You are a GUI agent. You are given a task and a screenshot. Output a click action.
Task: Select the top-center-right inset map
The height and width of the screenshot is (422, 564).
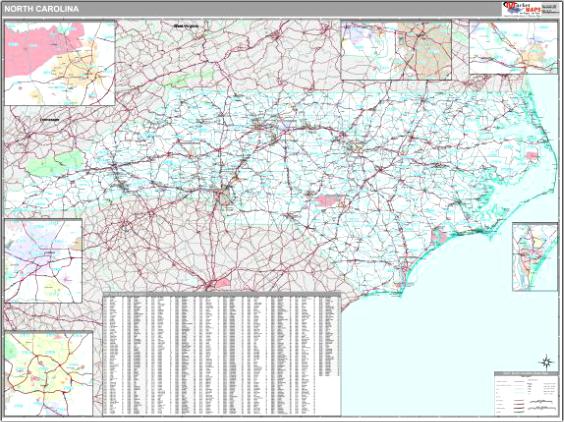coord(396,50)
